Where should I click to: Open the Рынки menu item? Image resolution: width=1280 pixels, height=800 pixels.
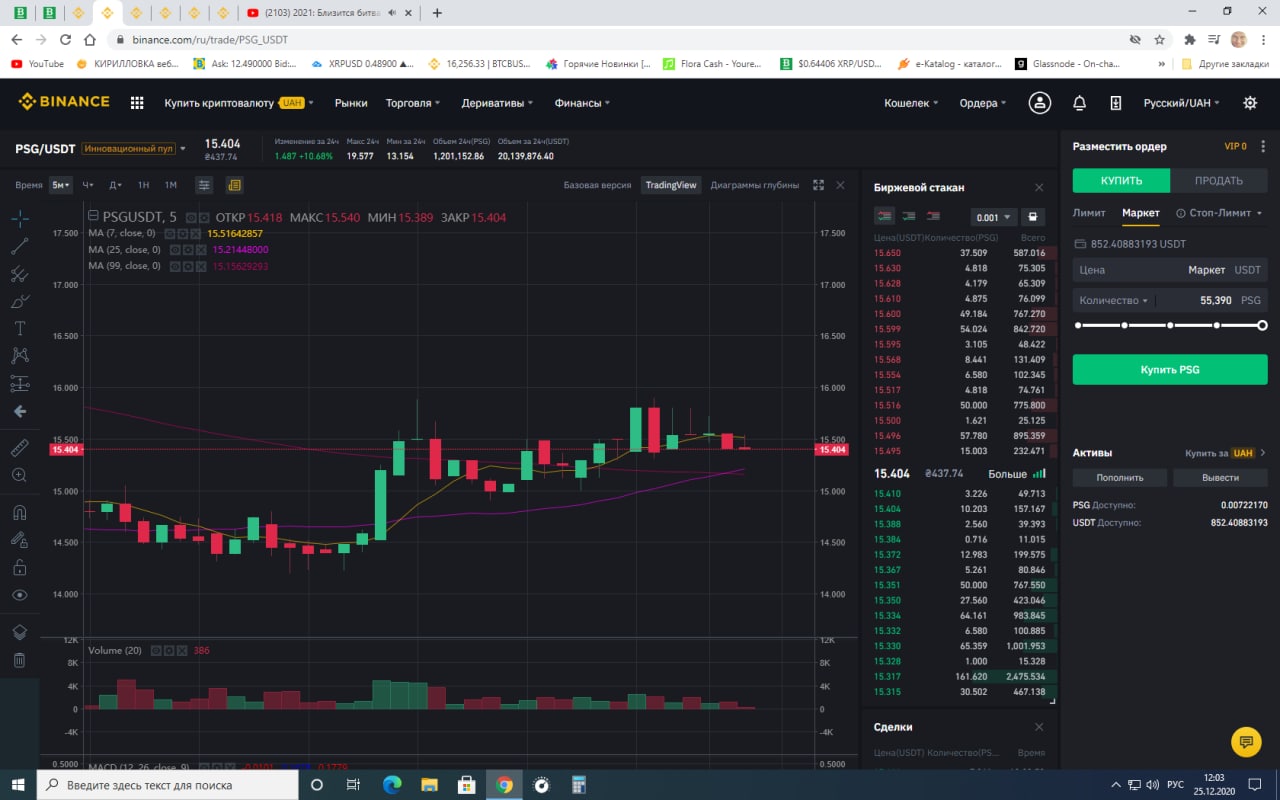[351, 103]
